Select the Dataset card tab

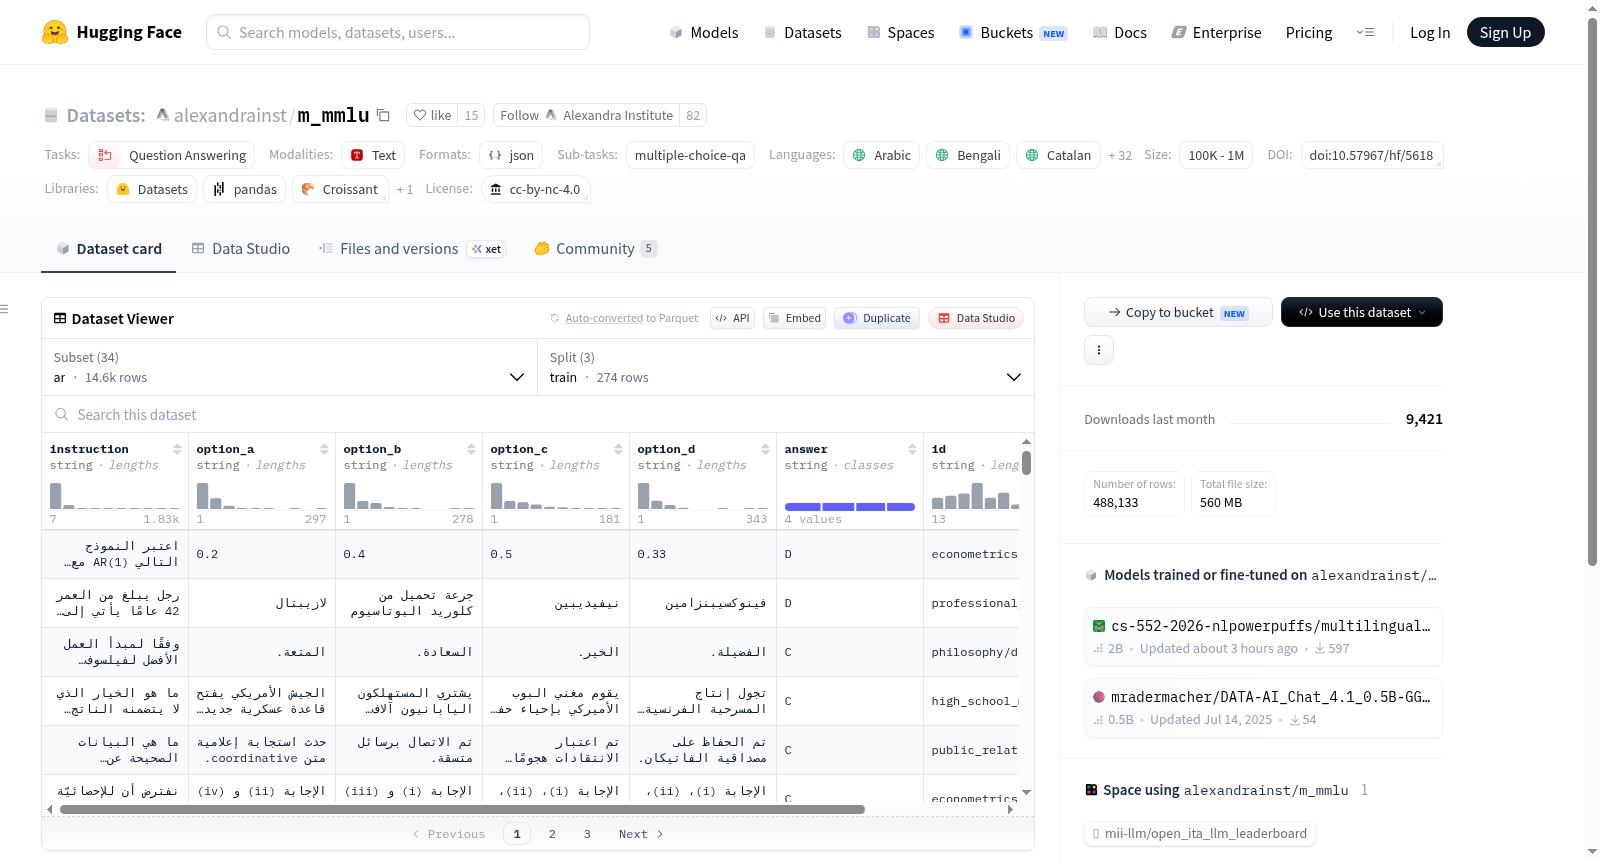tap(108, 248)
